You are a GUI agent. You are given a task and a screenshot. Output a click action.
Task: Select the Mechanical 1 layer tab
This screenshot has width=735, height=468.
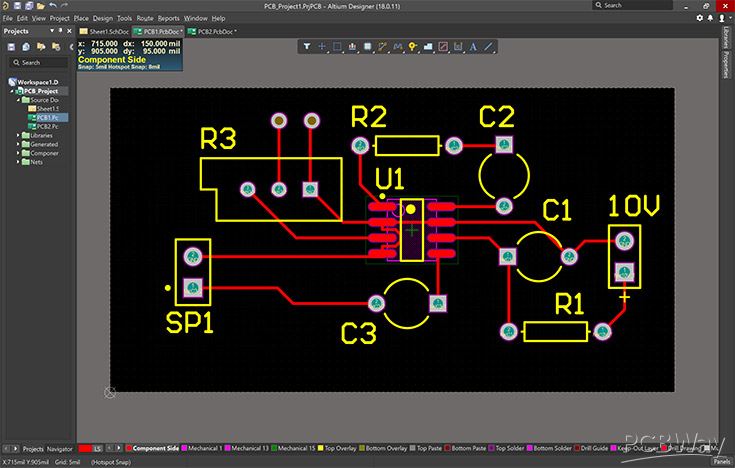coord(202,448)
